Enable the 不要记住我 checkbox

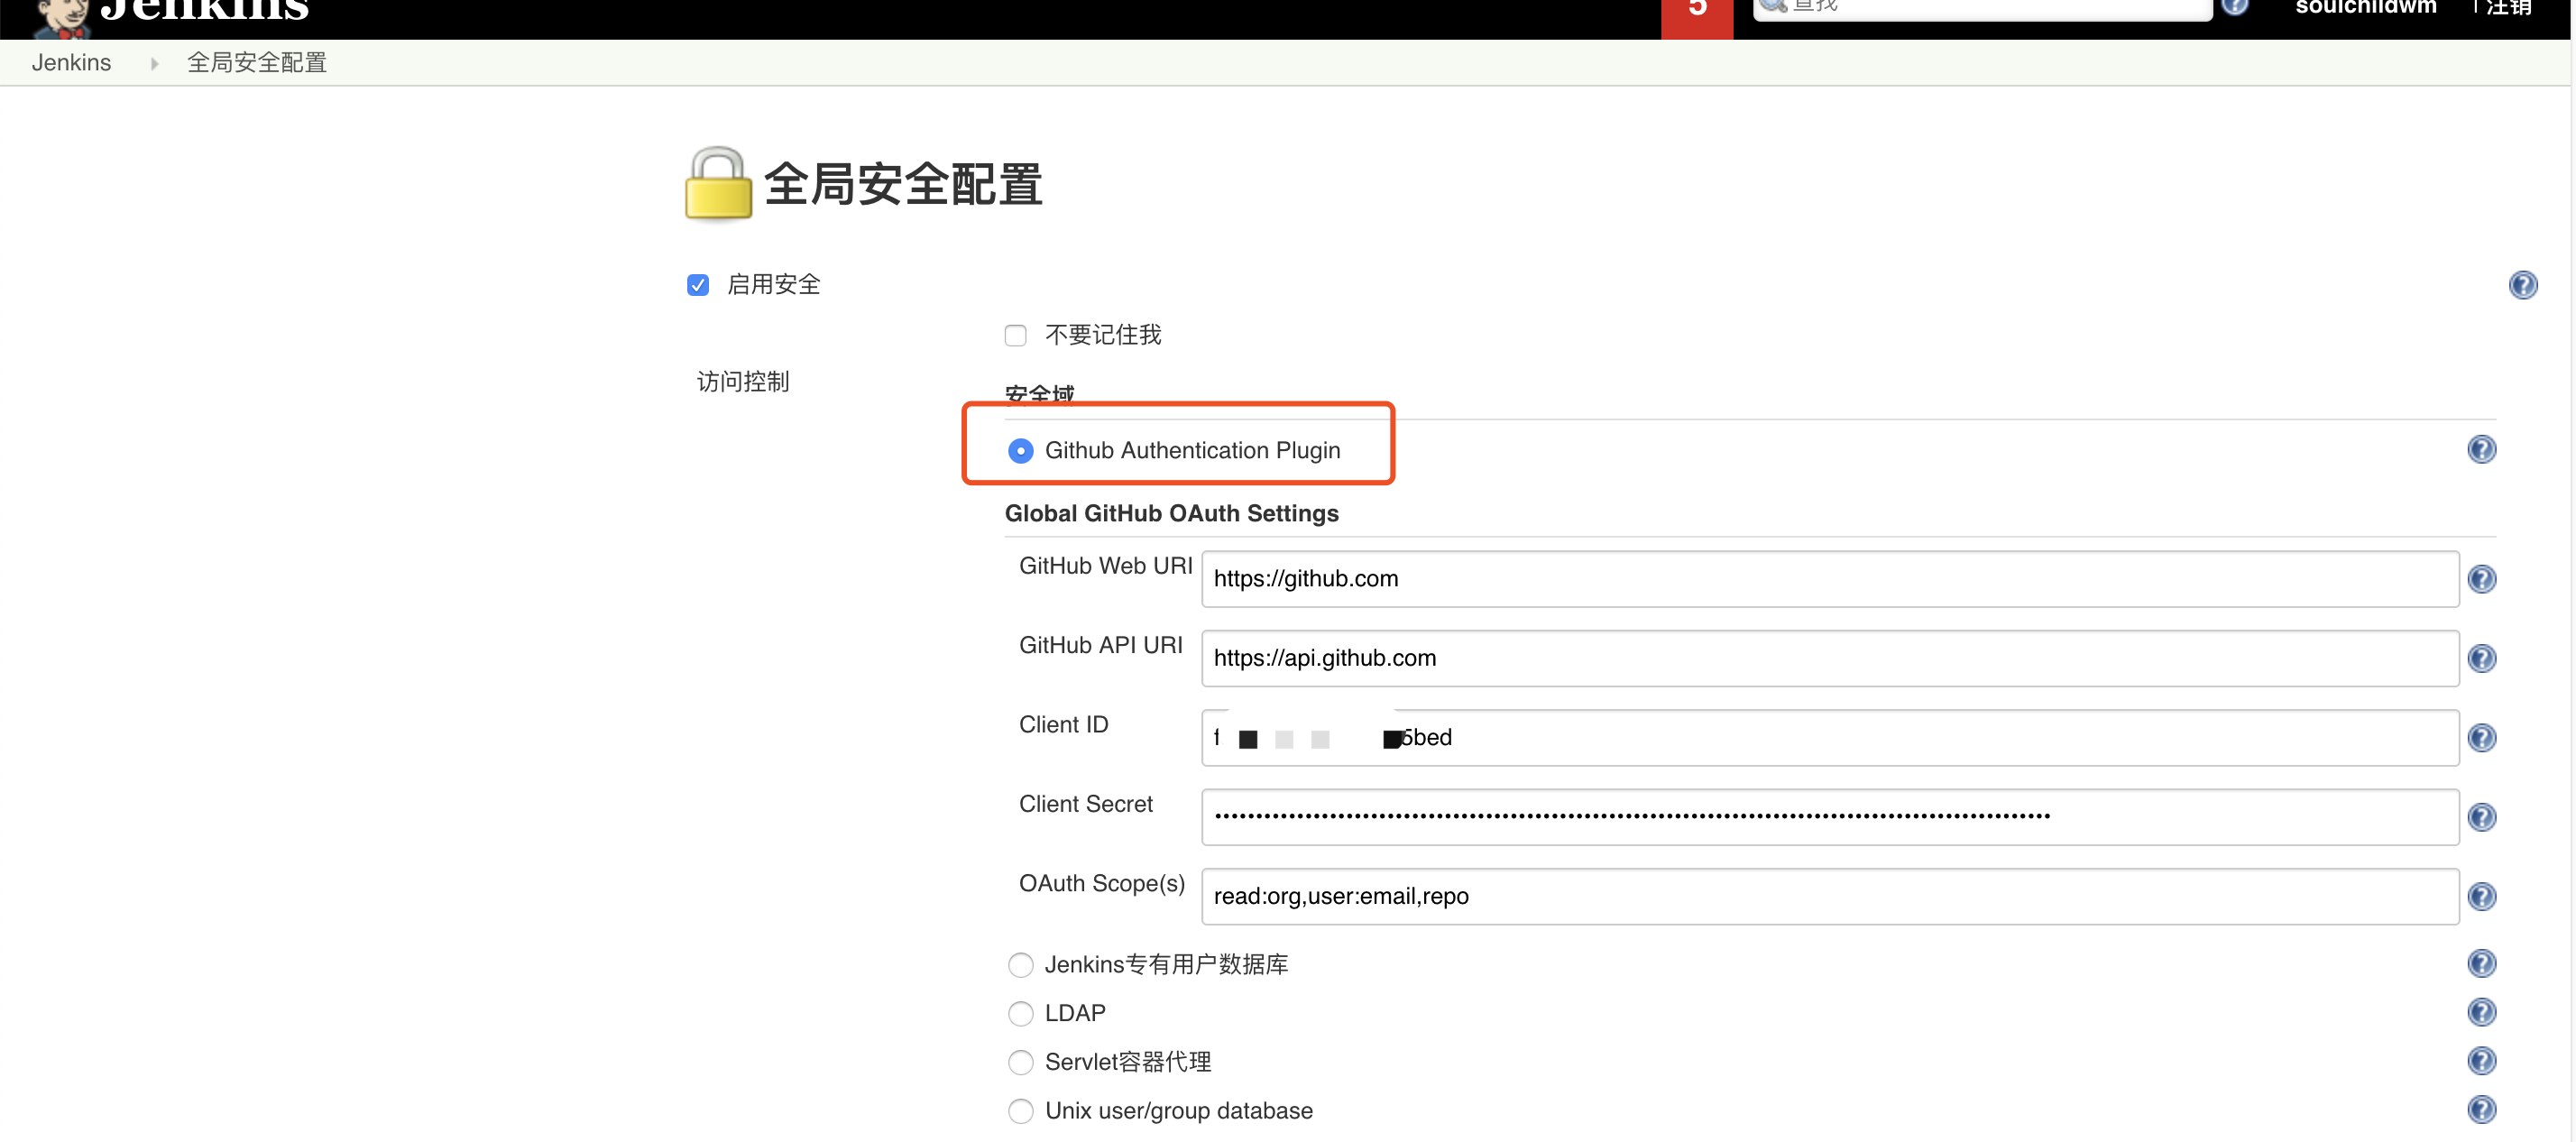pos(1015,335)
